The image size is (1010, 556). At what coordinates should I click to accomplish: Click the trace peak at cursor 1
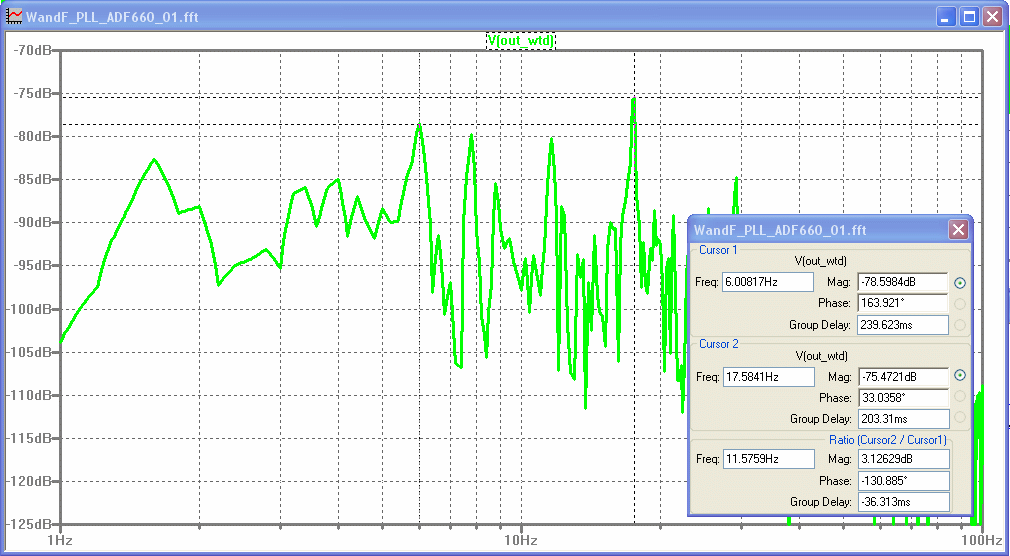[x=419, y=124]
